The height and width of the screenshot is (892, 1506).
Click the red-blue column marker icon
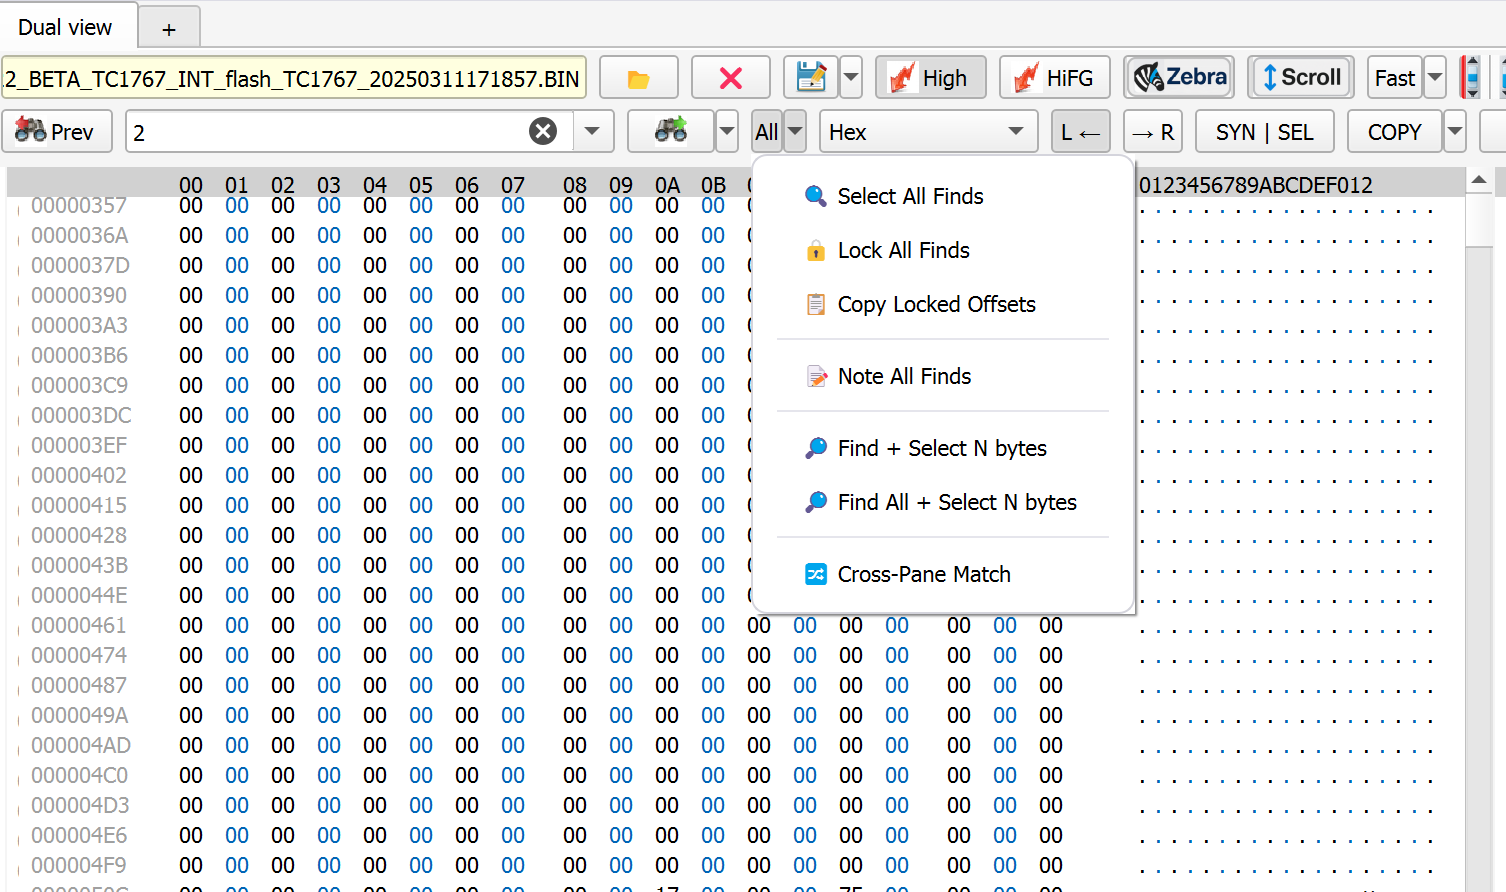[1470, 78]
